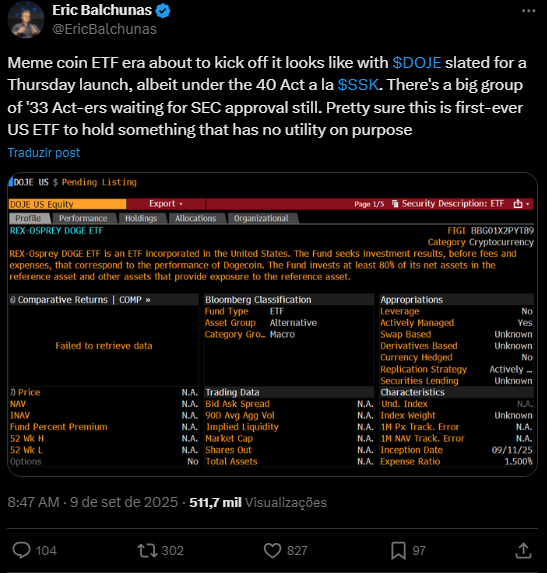Image resolution: width=547 pixels, height=573 pixels.
Task: Select the Organizational tab
Action: coord(261,218)
